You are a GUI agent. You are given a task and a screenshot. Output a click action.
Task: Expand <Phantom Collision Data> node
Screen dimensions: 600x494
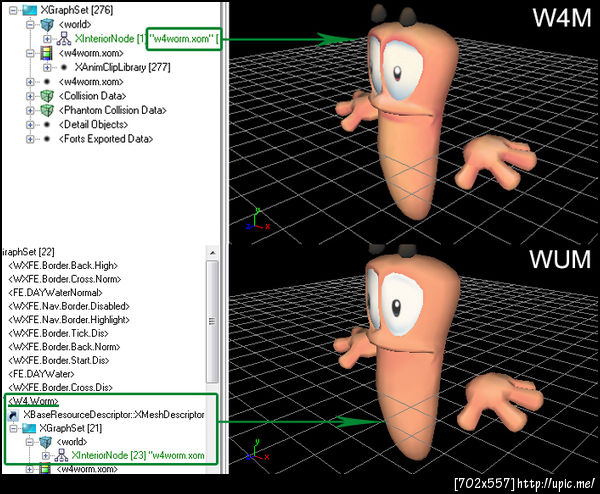click(30, 111)
